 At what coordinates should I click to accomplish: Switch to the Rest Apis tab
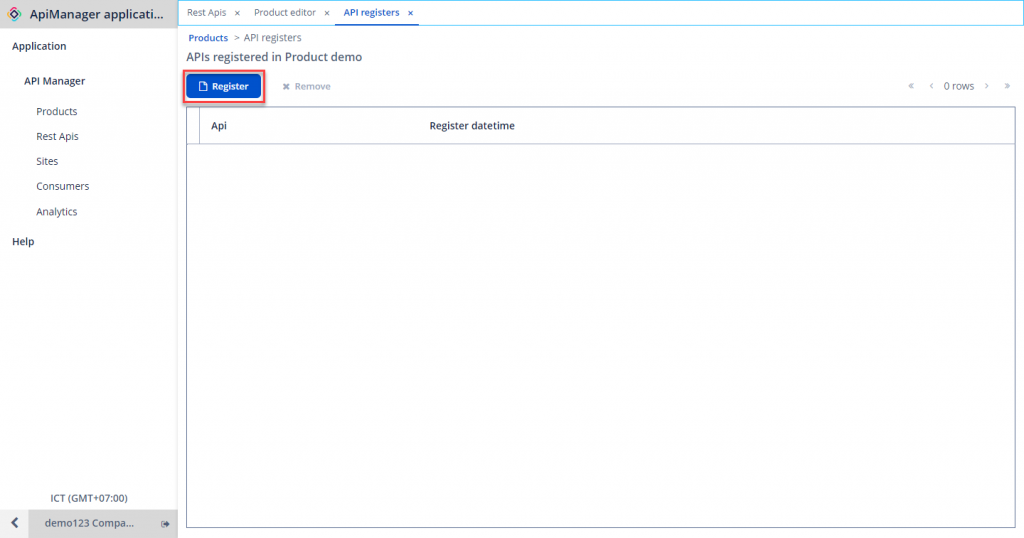206,13
